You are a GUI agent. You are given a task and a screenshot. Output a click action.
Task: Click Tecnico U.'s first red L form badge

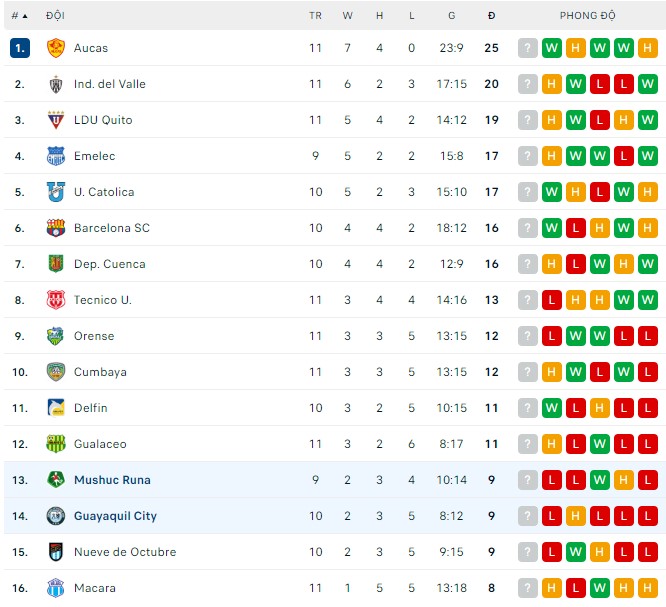(552, 300)
